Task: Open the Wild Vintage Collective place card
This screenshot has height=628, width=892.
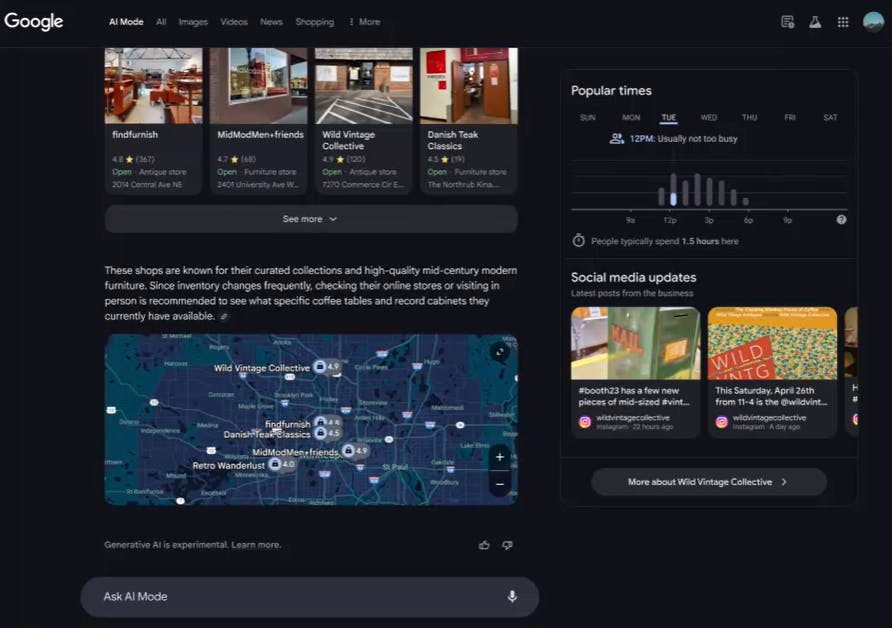Action: pos(364,121)
